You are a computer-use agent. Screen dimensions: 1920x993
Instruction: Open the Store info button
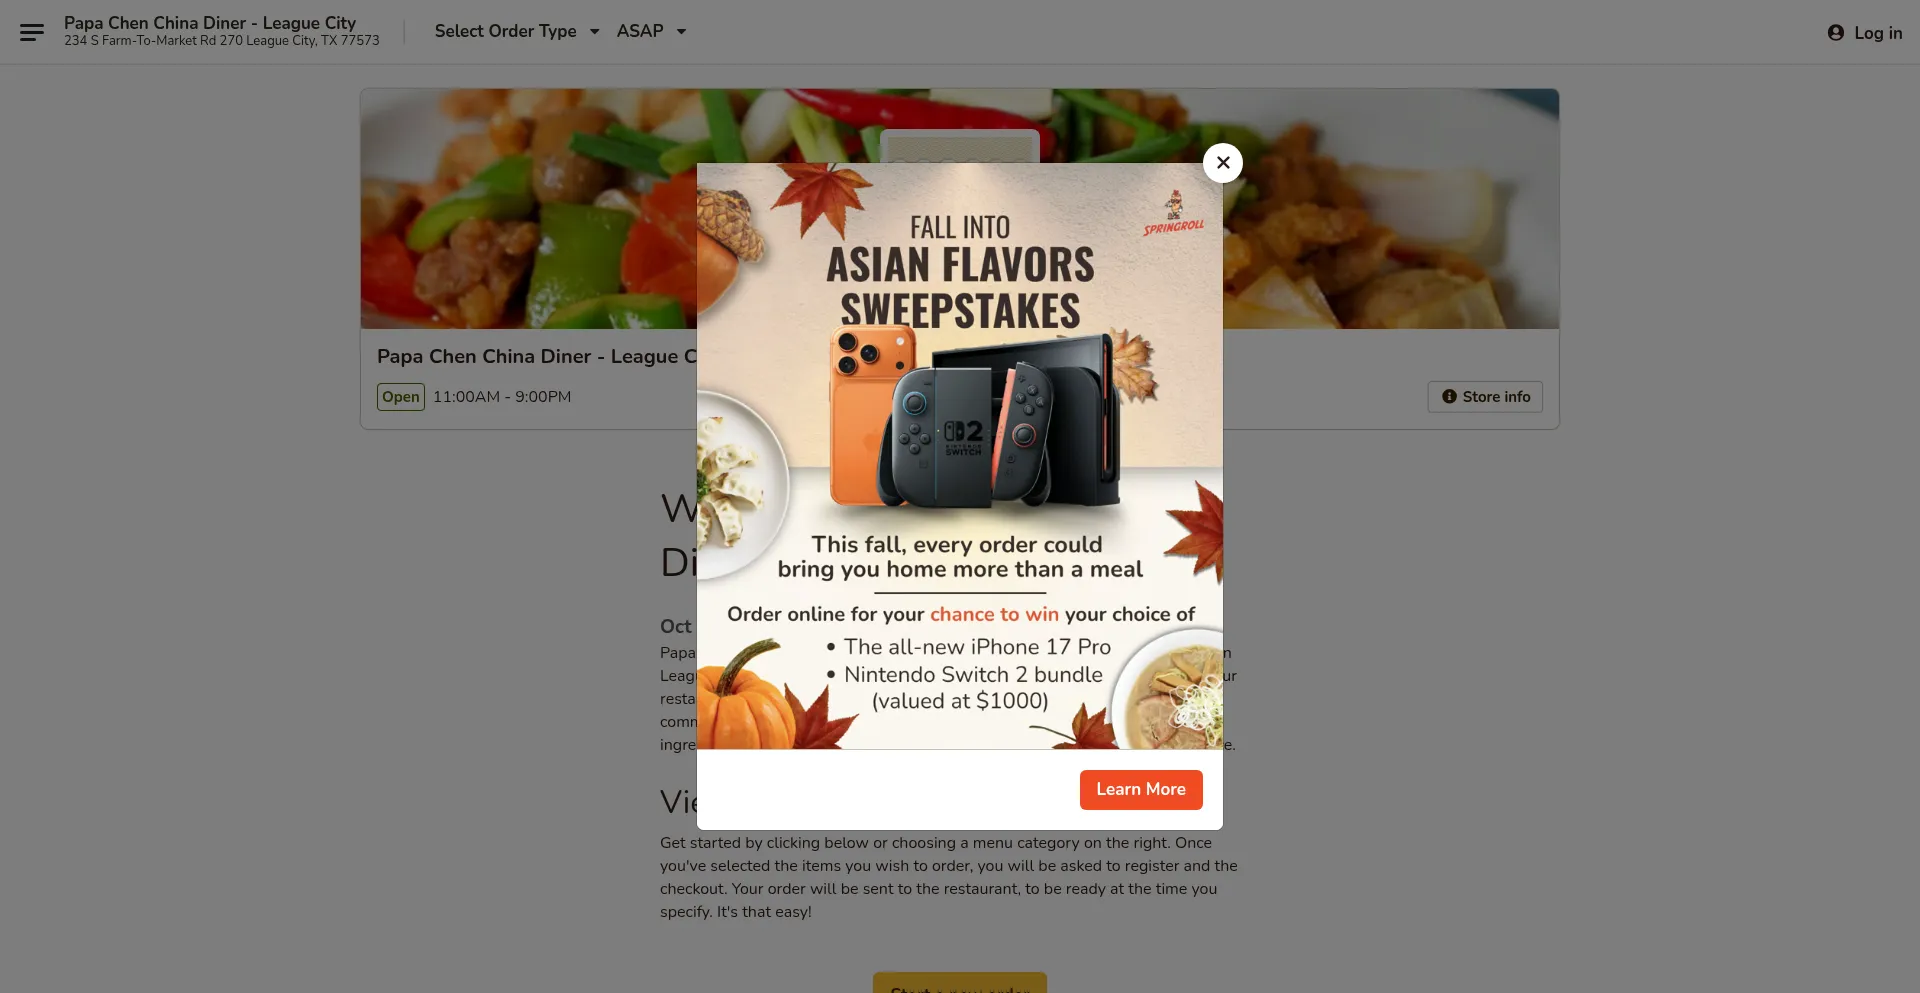[1485, 397]
